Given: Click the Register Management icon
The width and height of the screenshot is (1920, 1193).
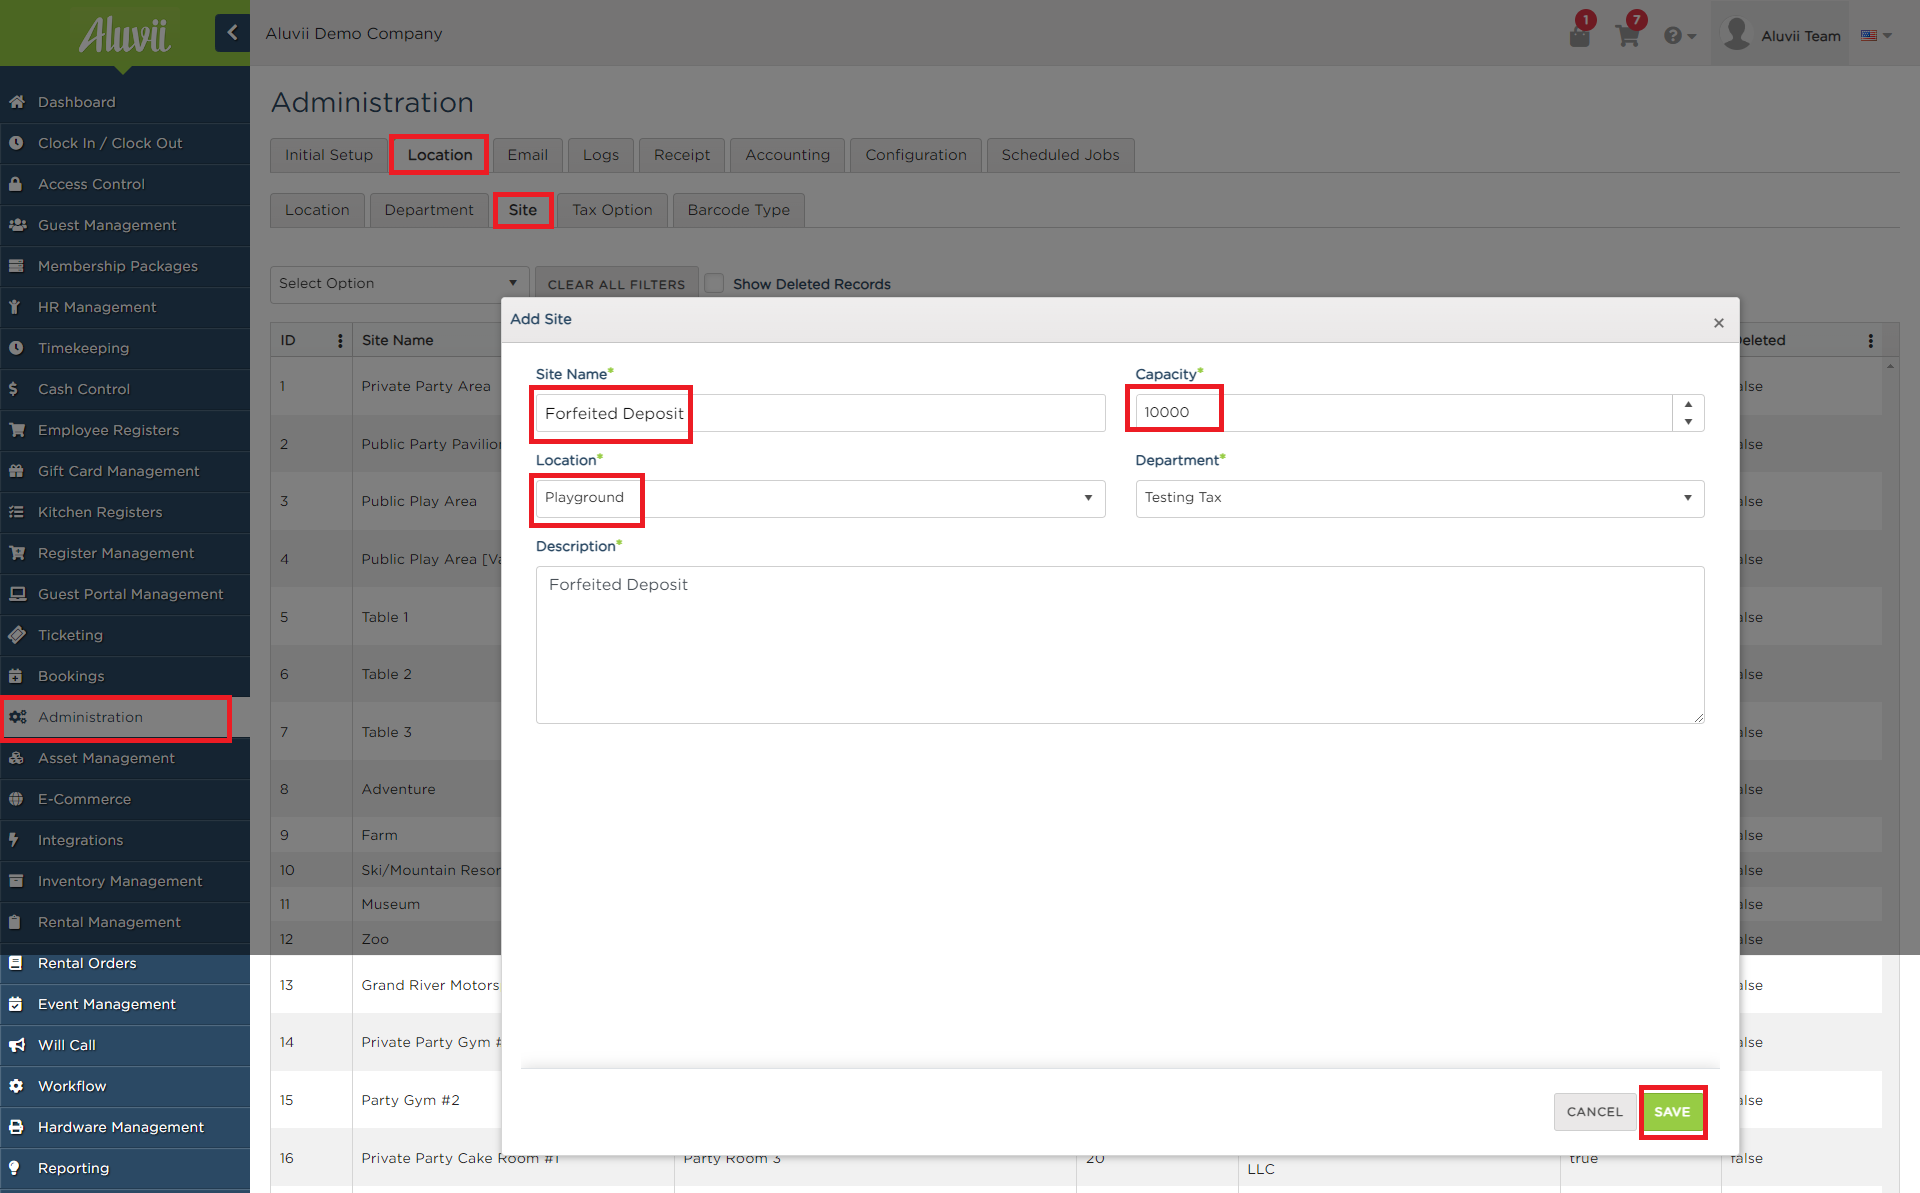Looking at the screenshot, I should 17,553.
